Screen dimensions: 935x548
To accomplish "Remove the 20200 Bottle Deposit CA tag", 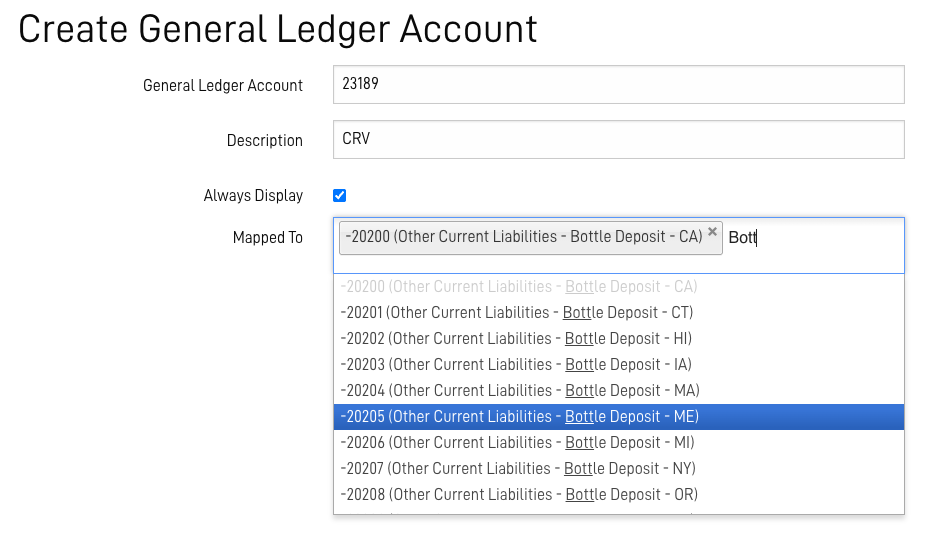I will (712, 232).
